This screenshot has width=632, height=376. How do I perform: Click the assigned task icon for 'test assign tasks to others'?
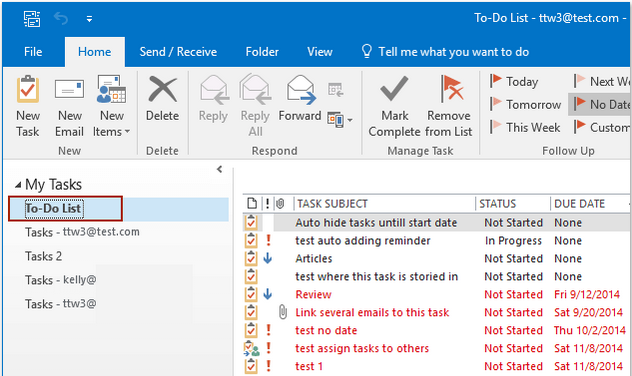click(x=252, y=348)
